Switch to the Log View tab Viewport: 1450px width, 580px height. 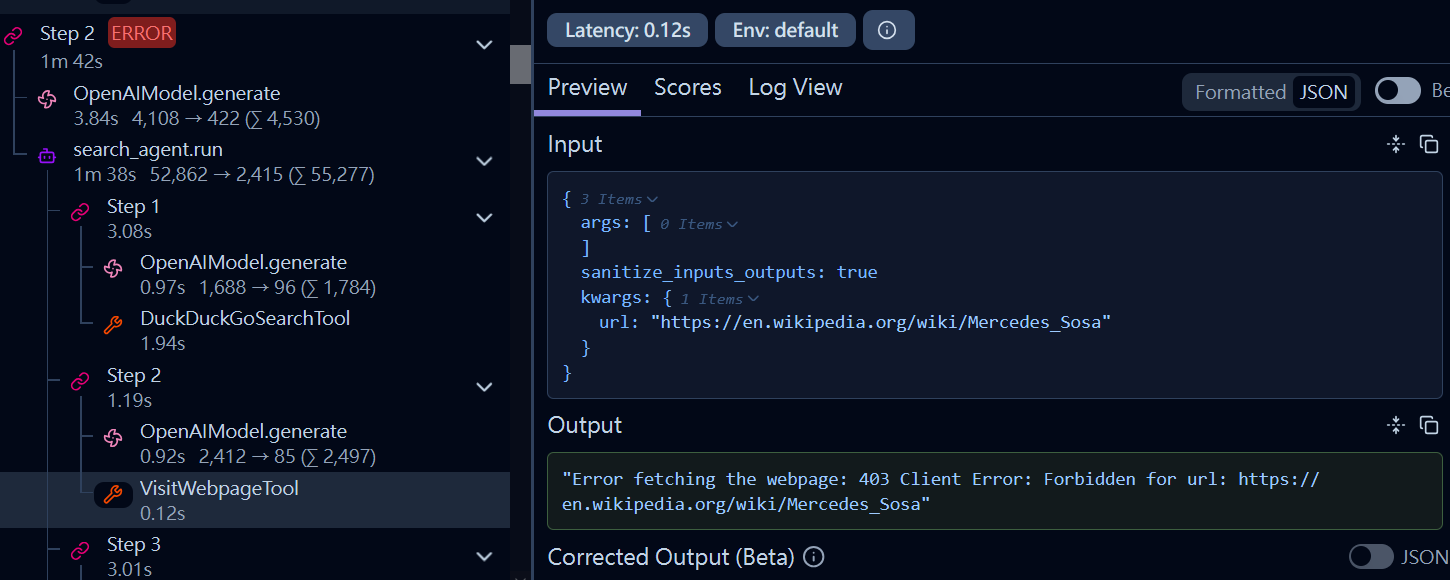pos(795,88)
